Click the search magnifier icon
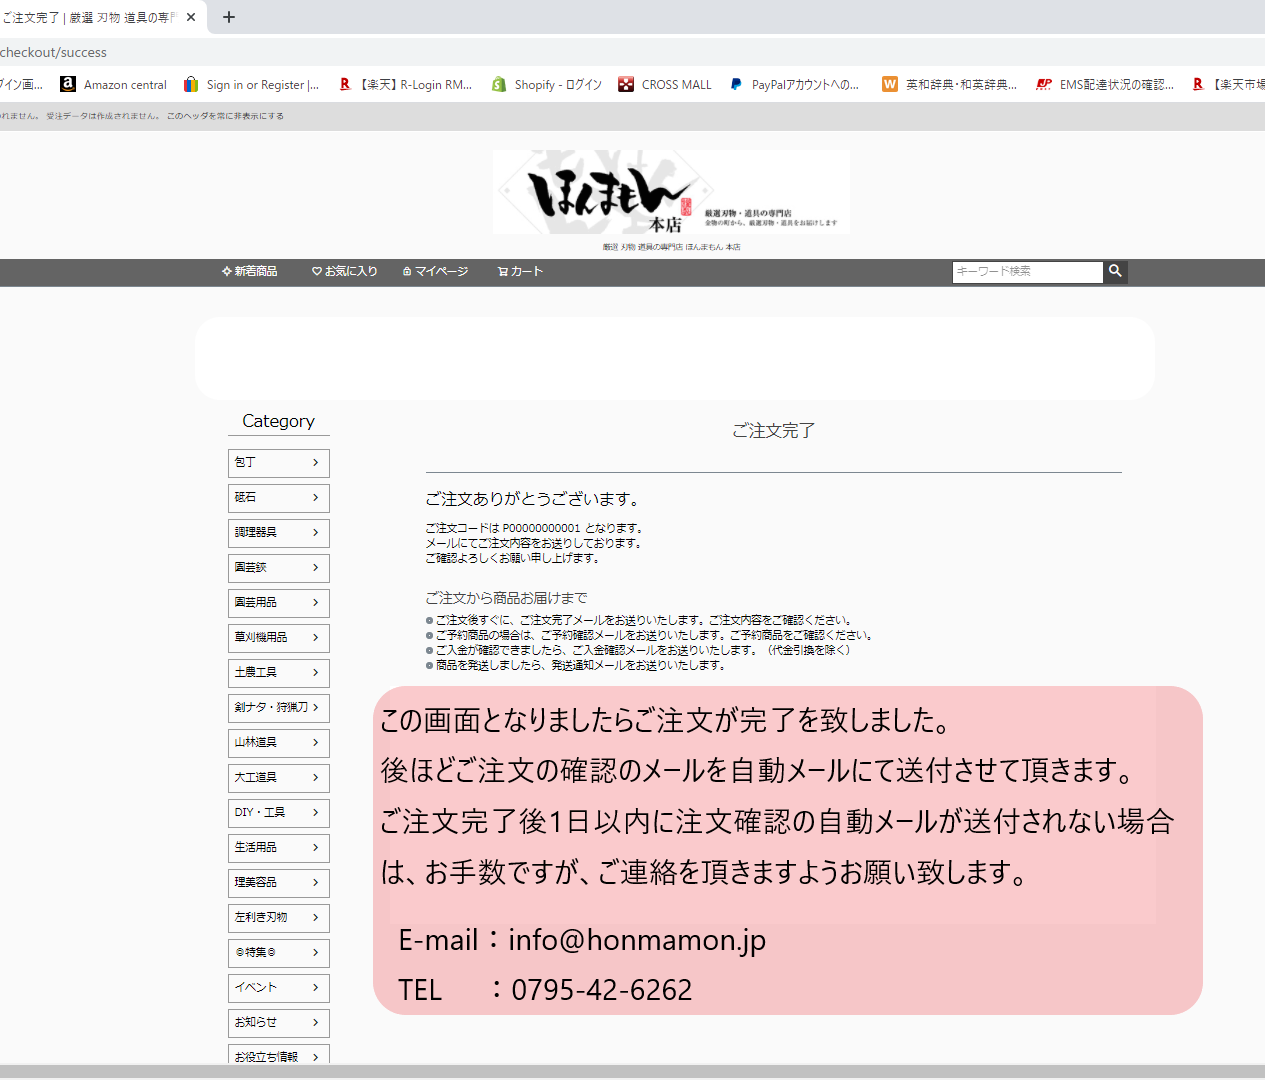Screen dimensions: 1265x1080 (x=1115, y=271)
